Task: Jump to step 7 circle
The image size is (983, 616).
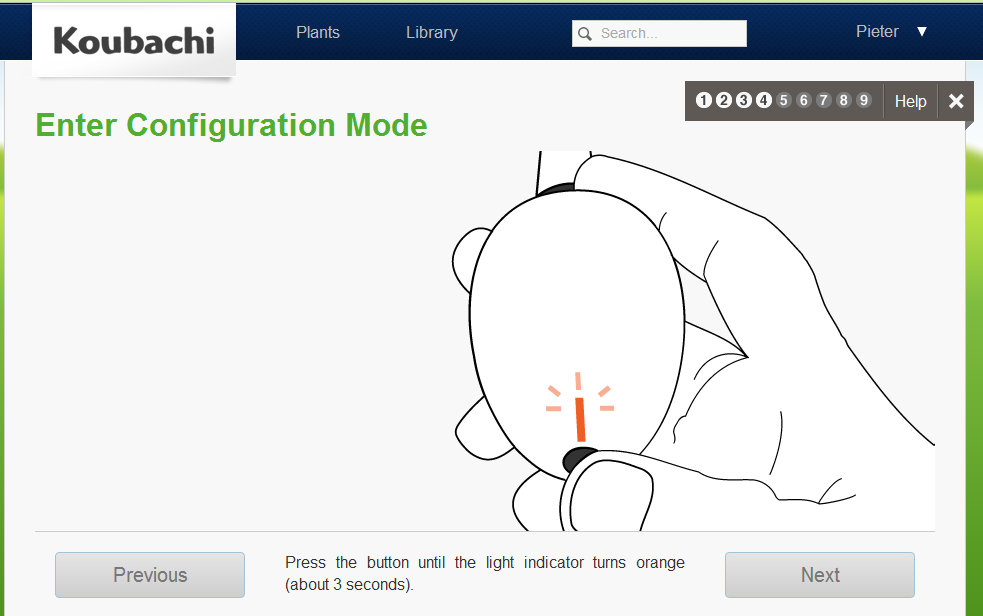Action: click(x=824, y=100)
